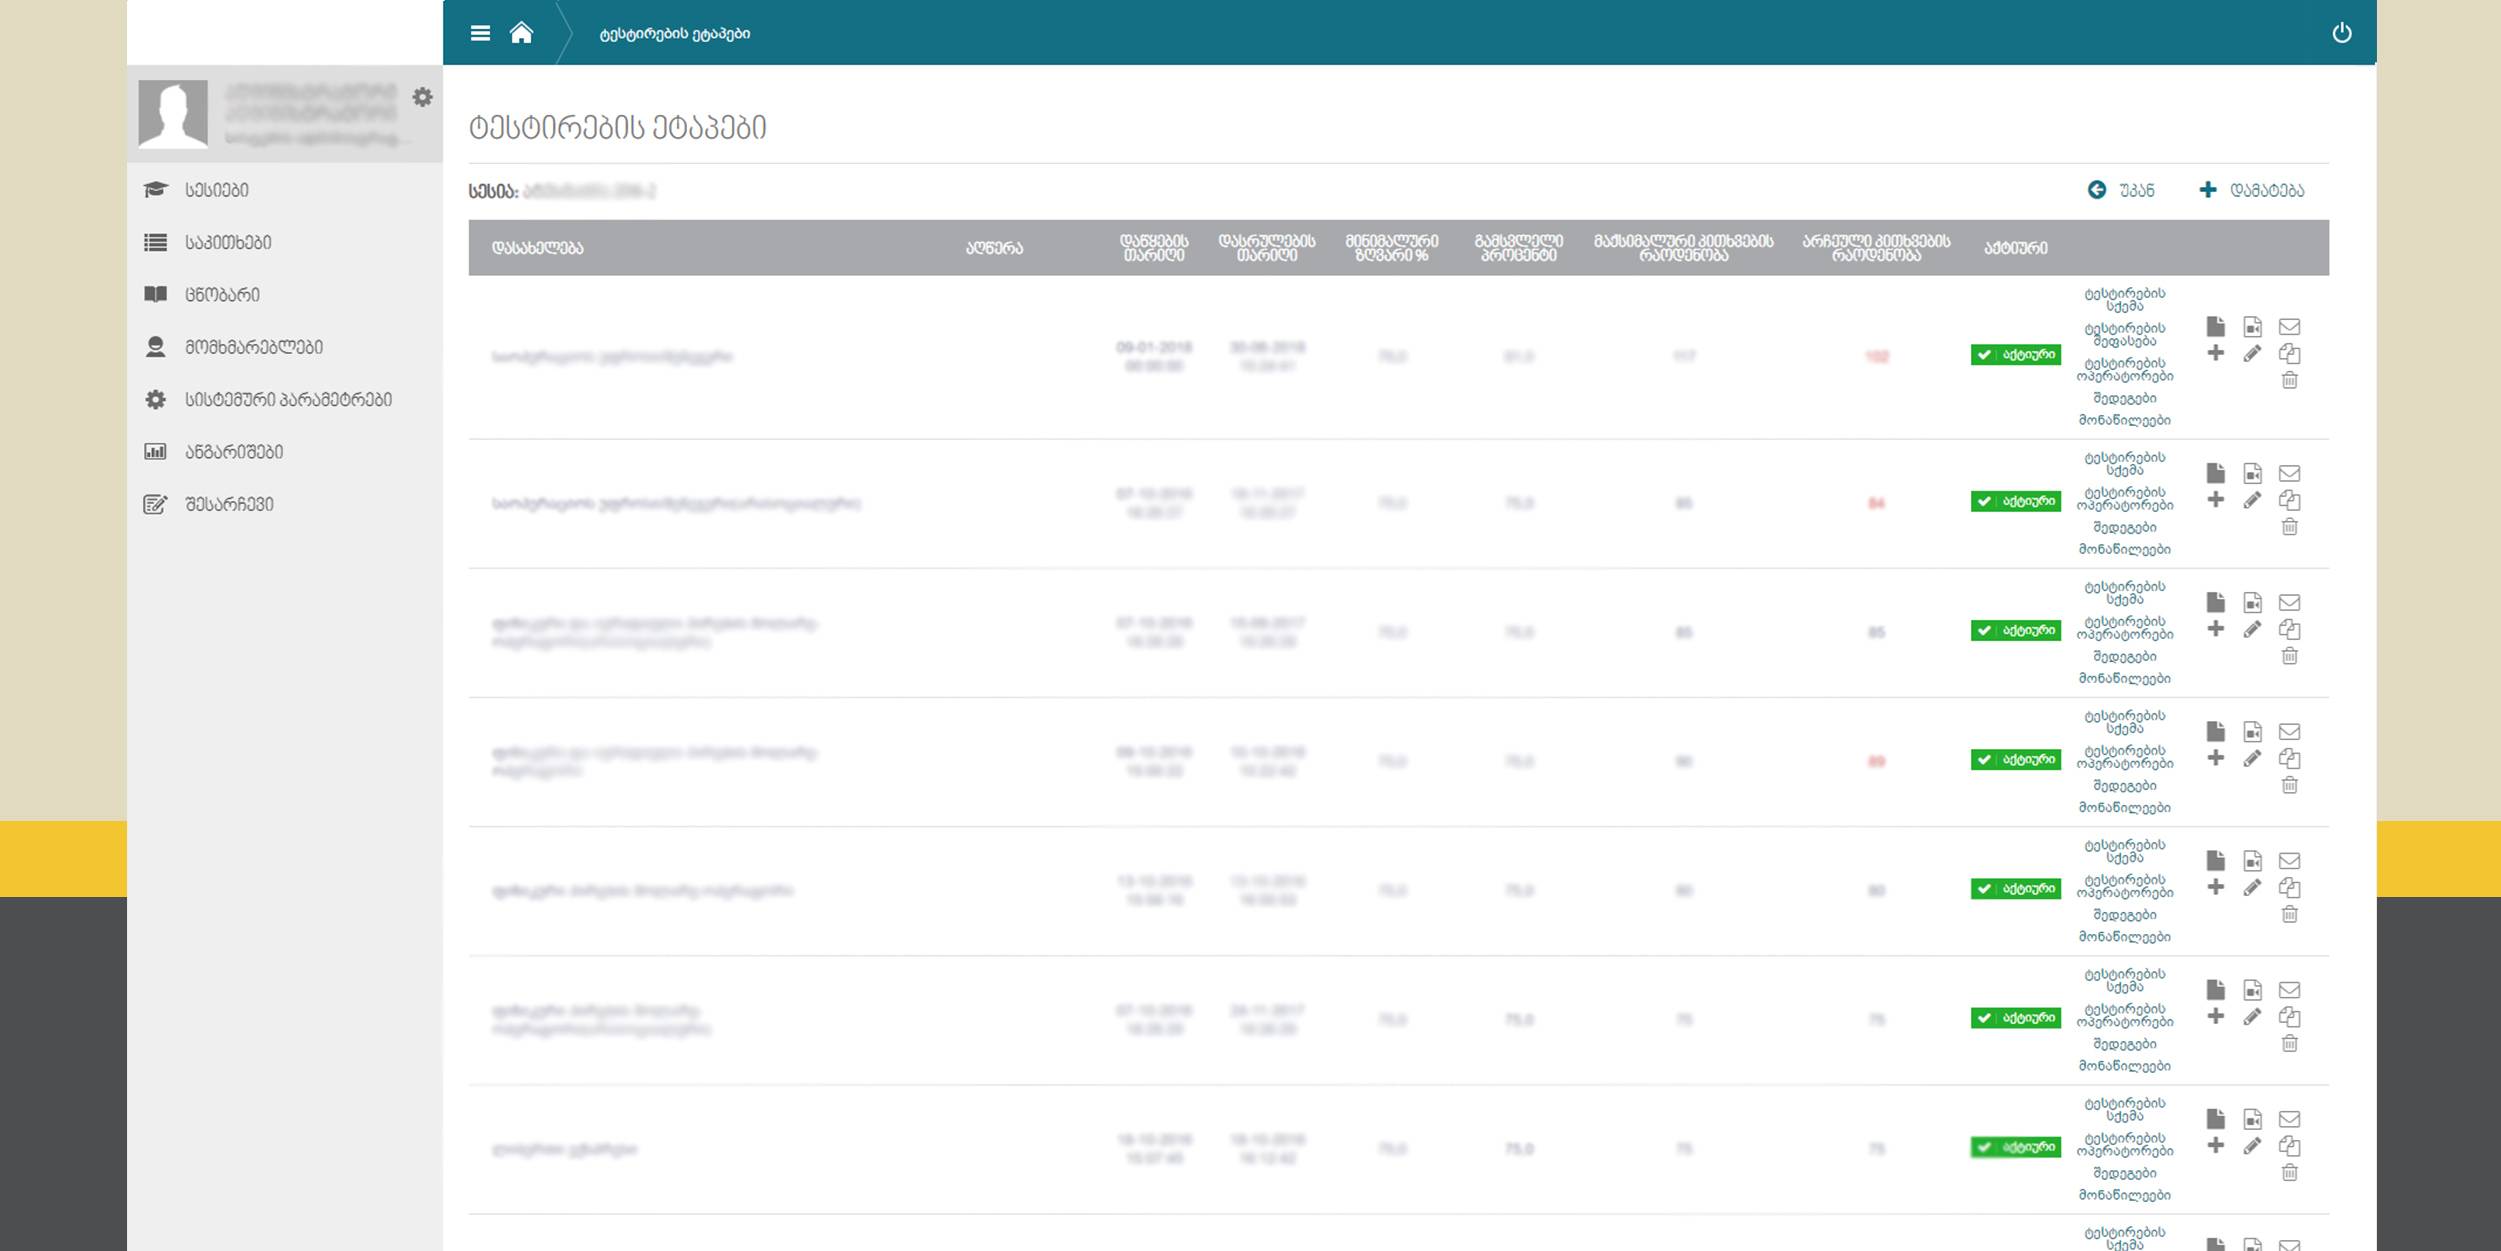Toggle აქტიური status in the second row
Screen dimensions: 2501x1251
tap(2015, 501)
